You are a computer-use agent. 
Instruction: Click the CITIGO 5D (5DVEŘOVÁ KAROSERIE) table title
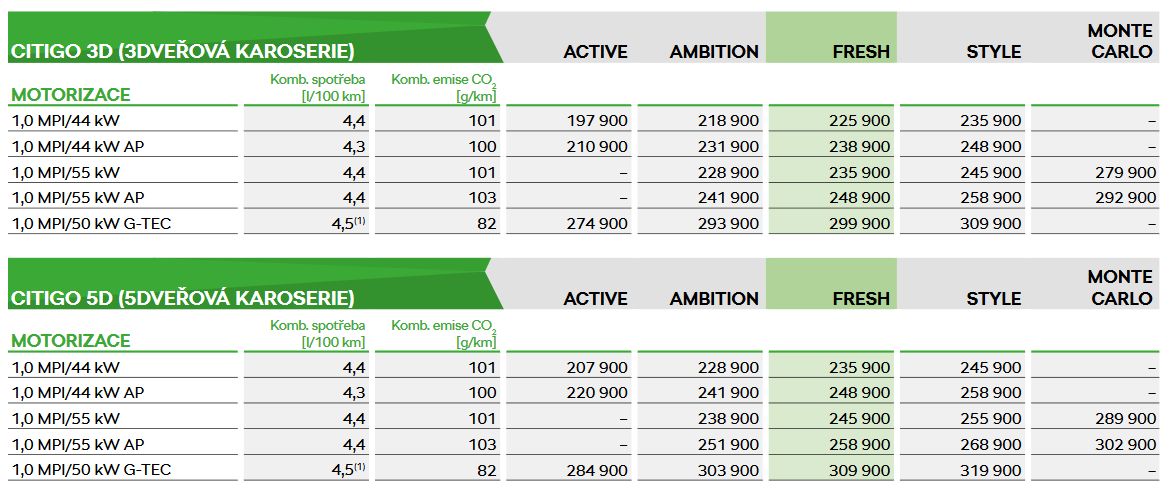pos(182,298)
